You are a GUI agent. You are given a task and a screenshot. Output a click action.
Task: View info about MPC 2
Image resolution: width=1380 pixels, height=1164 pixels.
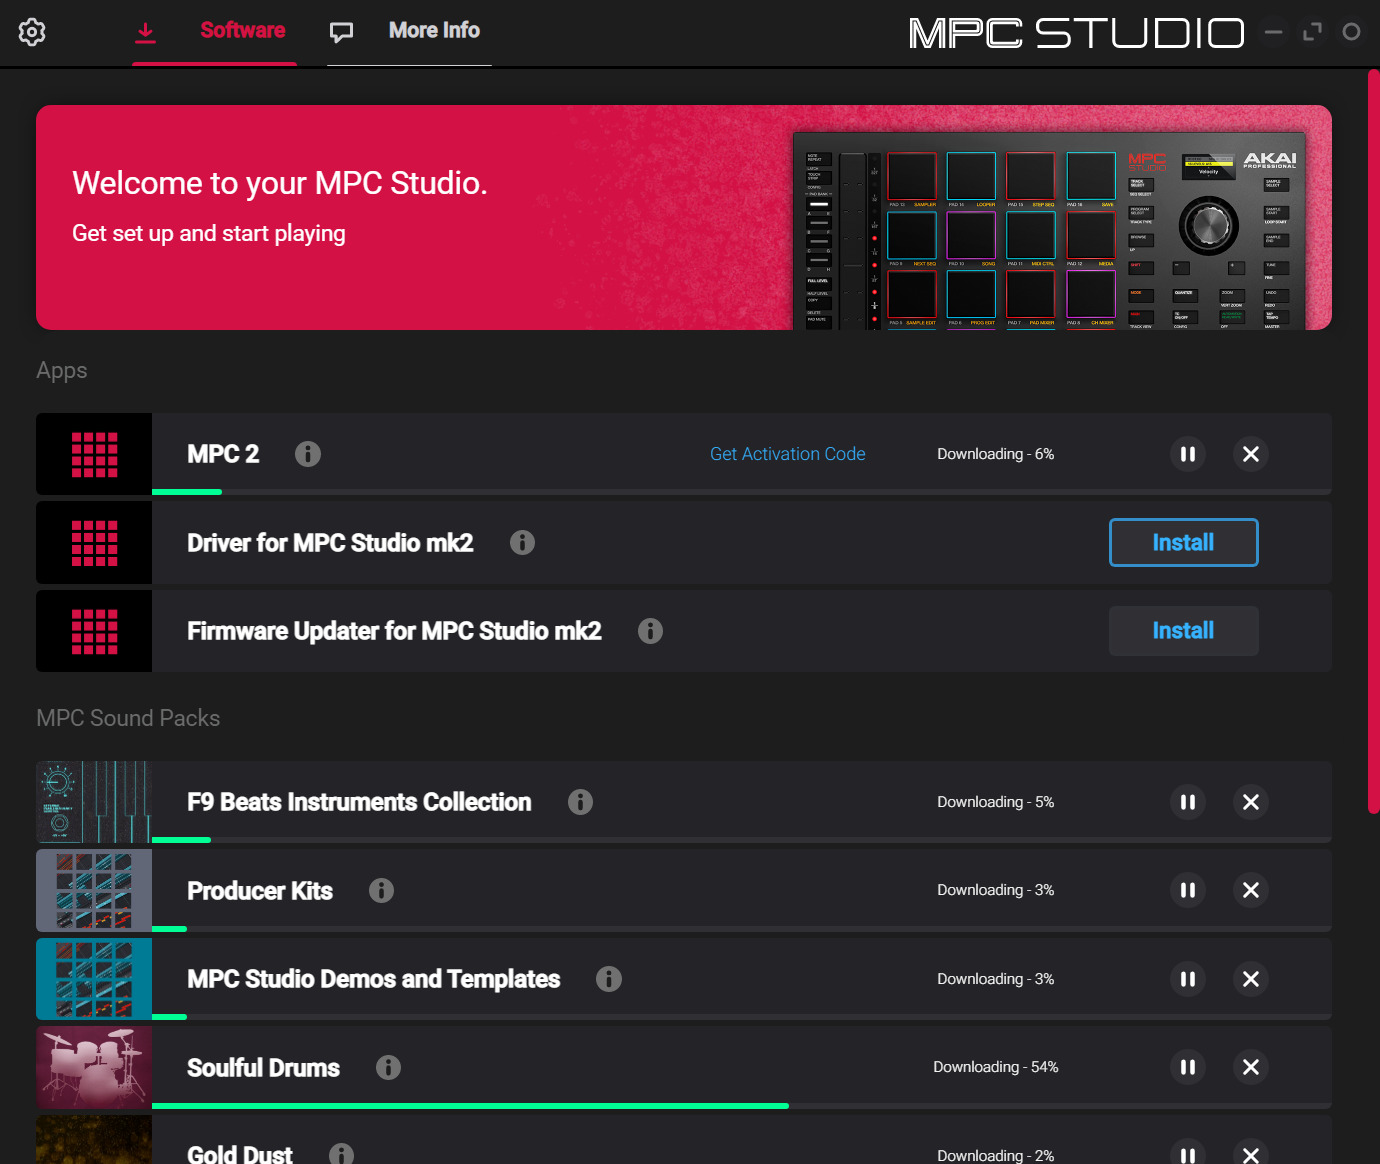pos(308,454)
